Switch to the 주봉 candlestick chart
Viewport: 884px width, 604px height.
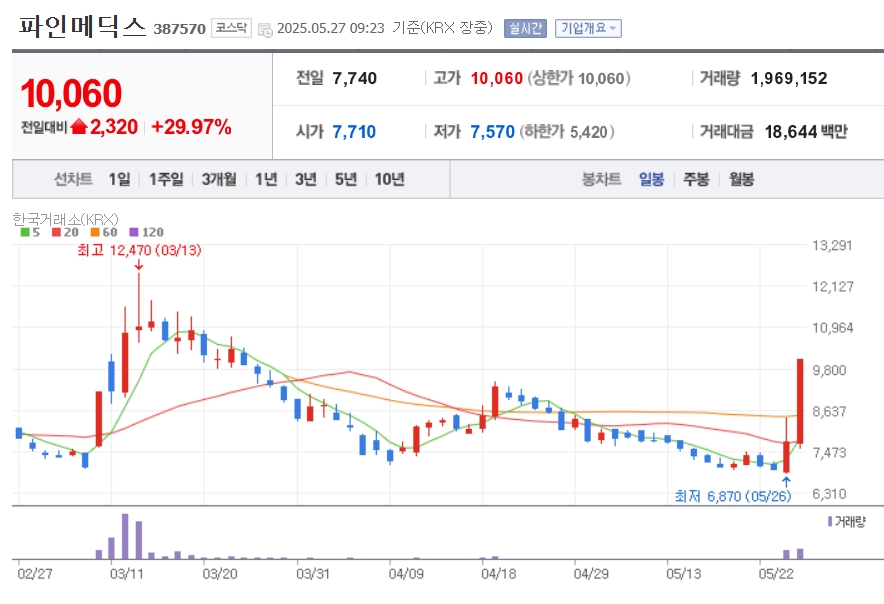tap(696, 179)
